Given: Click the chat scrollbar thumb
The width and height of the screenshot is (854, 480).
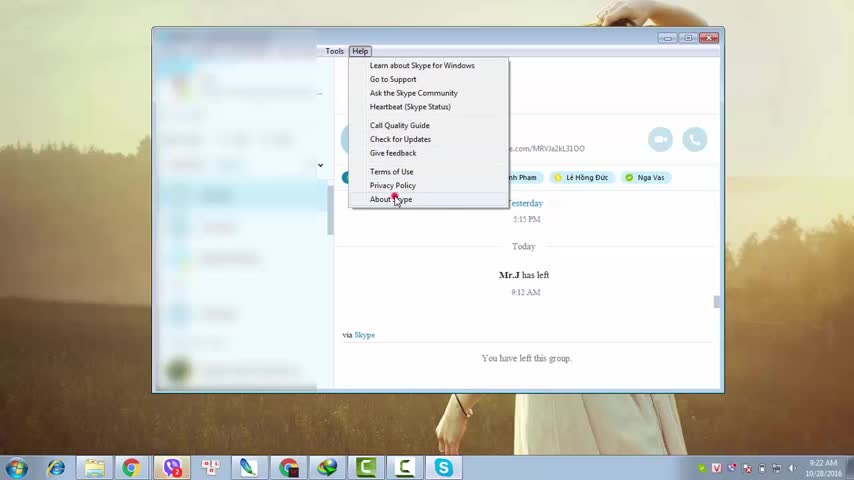Looking at the screenshot, I should pyautogui.click(x=717, y=302).
